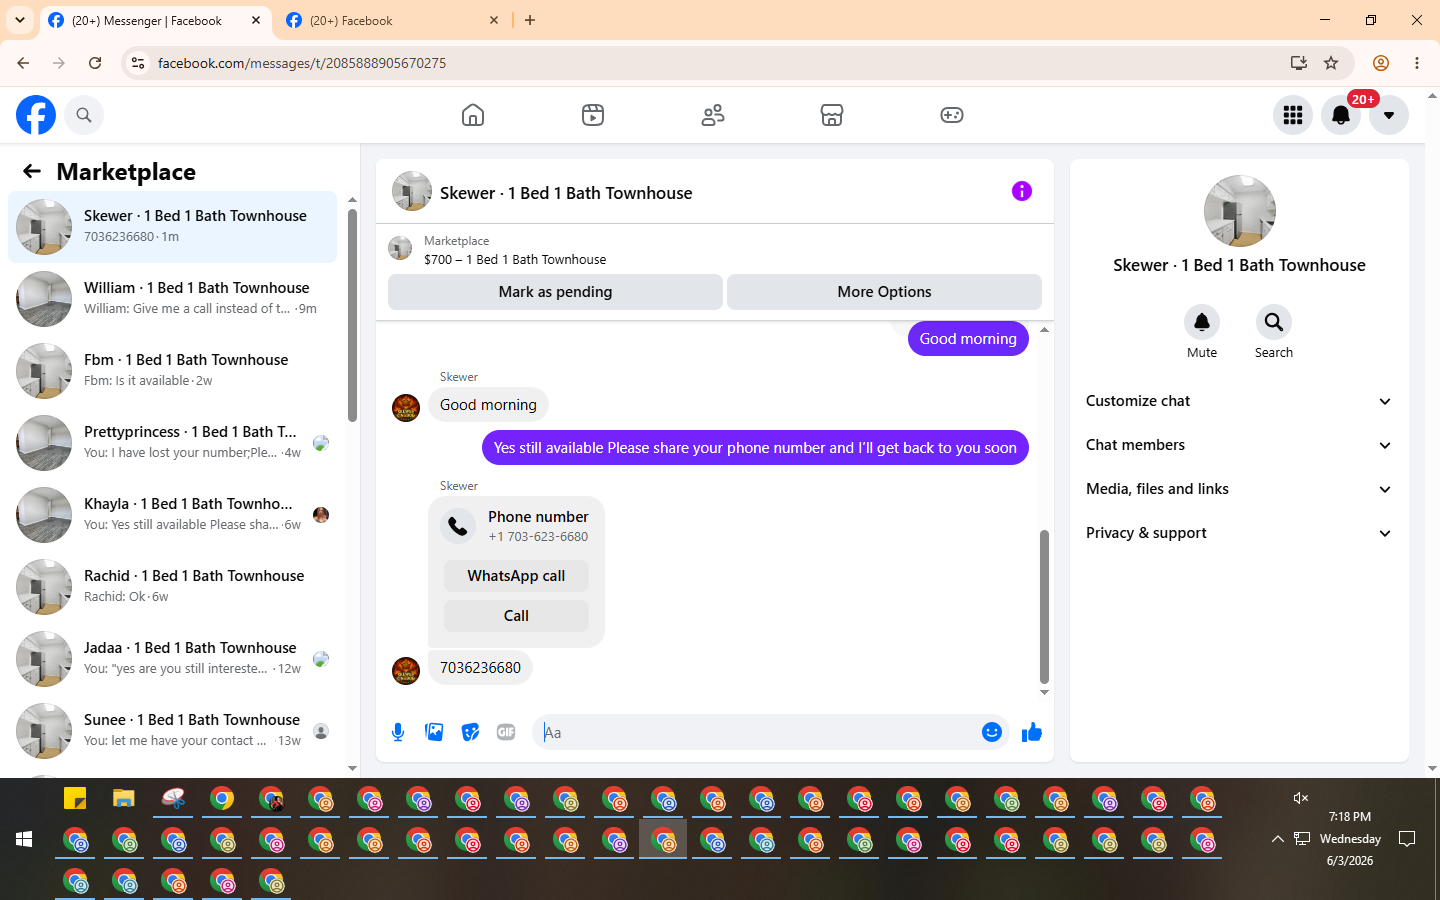This screenshot has height=900, width=1440.
Task: Open the Marketplace storefront icon
Action: (x=832, y=115)
